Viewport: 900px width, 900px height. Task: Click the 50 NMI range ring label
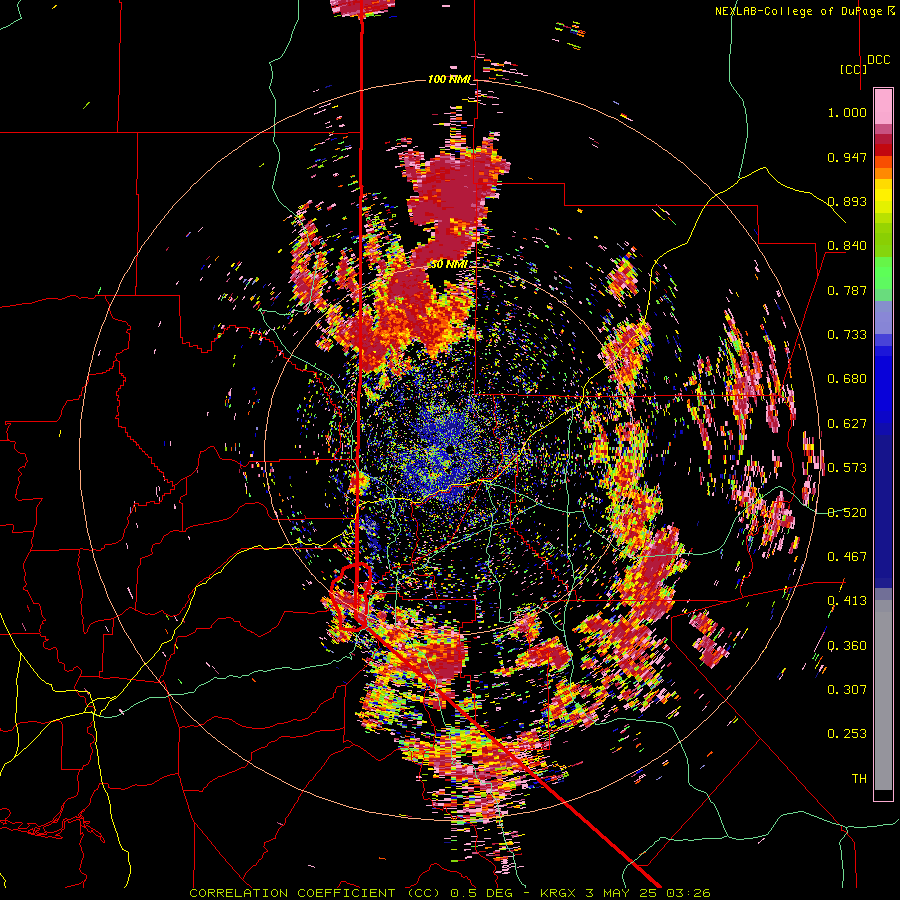pos(448,265)
